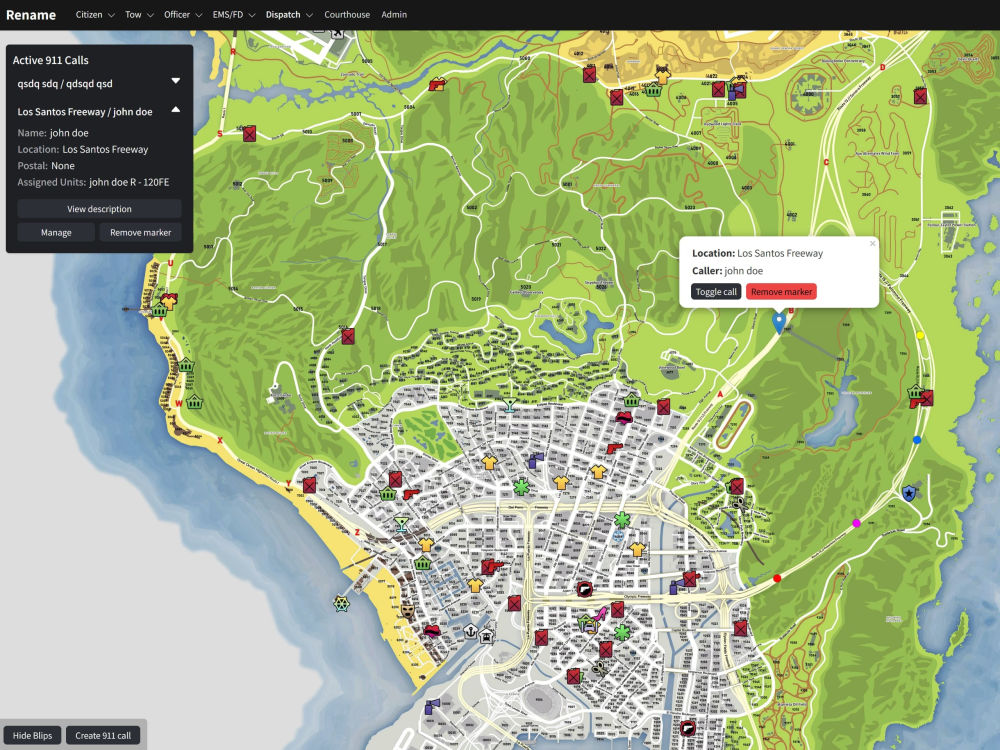Click the blue dot blip on the east highway

[x=916, y=440]
